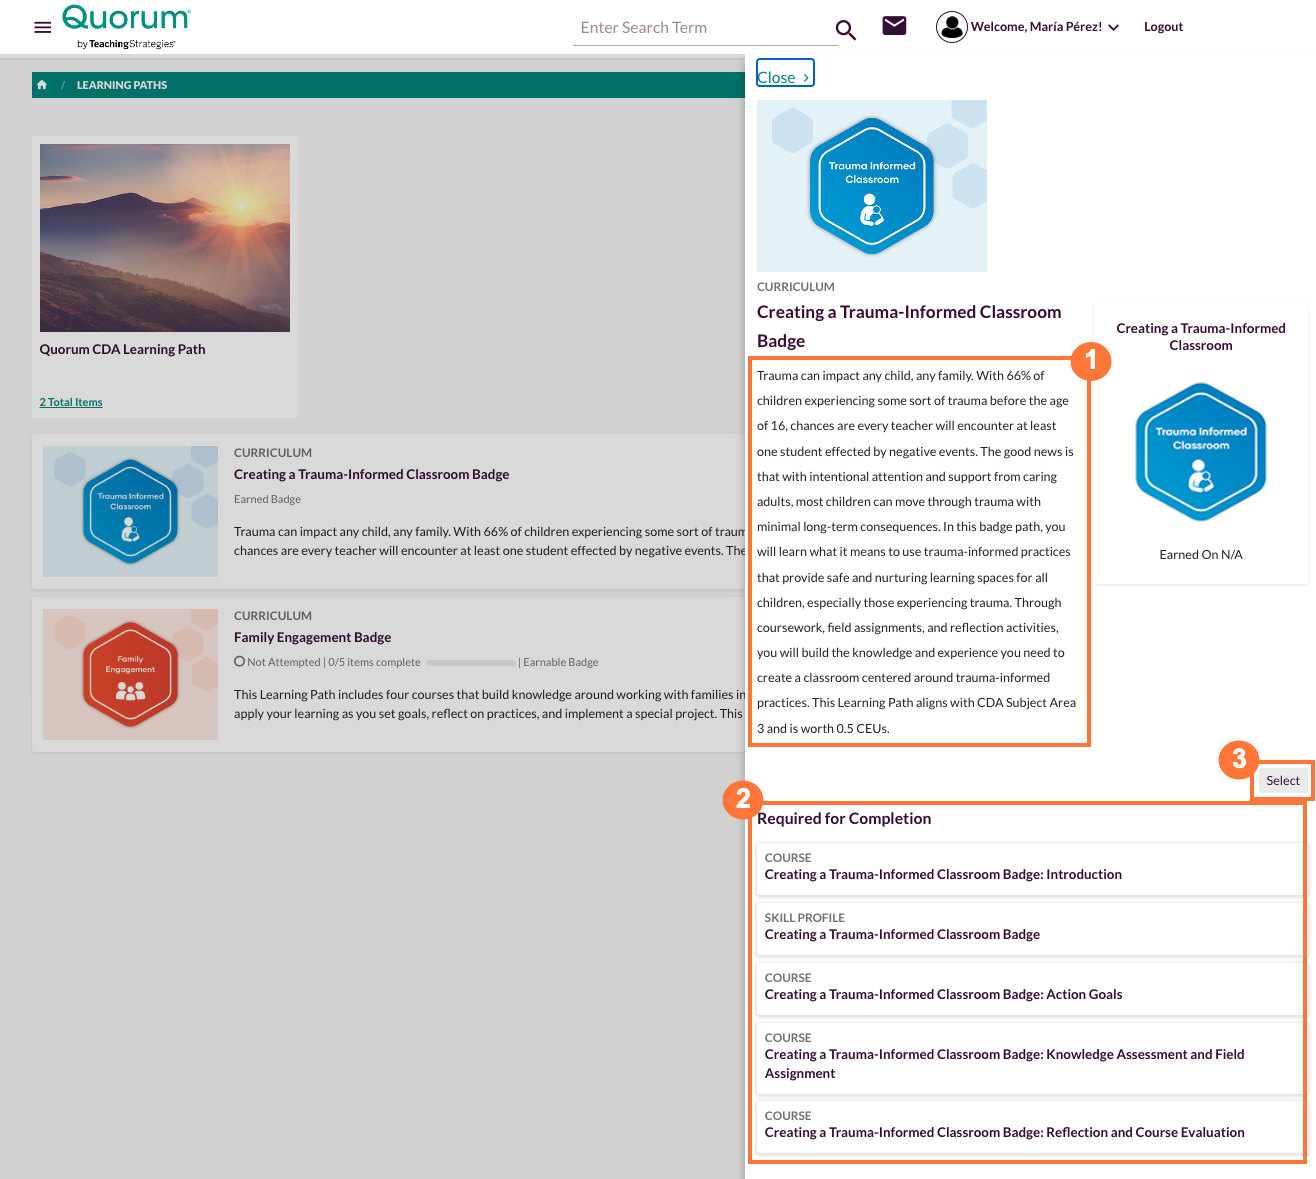
Task: Click the Not Attempted status circle
Action: (x=238, y=661)
